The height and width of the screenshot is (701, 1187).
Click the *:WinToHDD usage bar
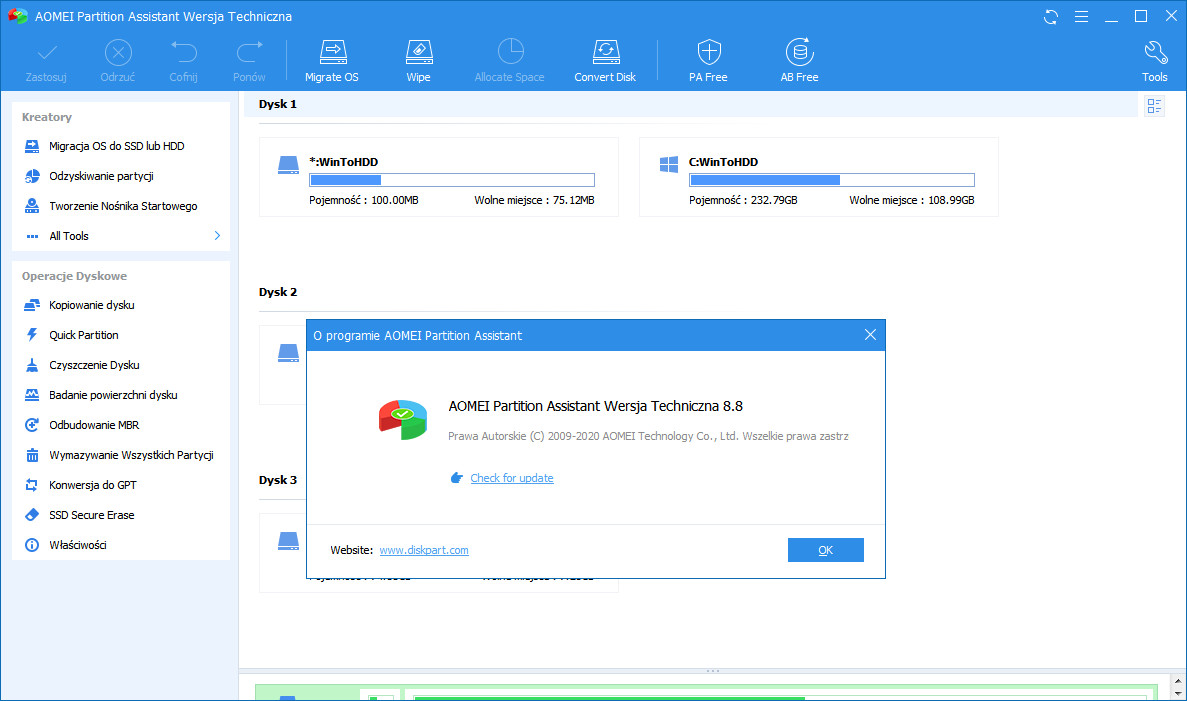452,180
